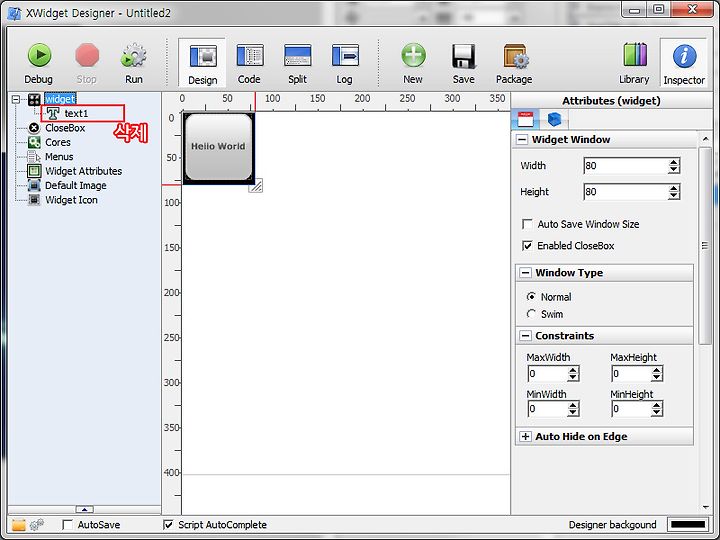Create a New widget element
Image resolution: width=720 pixels, height=540 pixels.
pos(413,63)
